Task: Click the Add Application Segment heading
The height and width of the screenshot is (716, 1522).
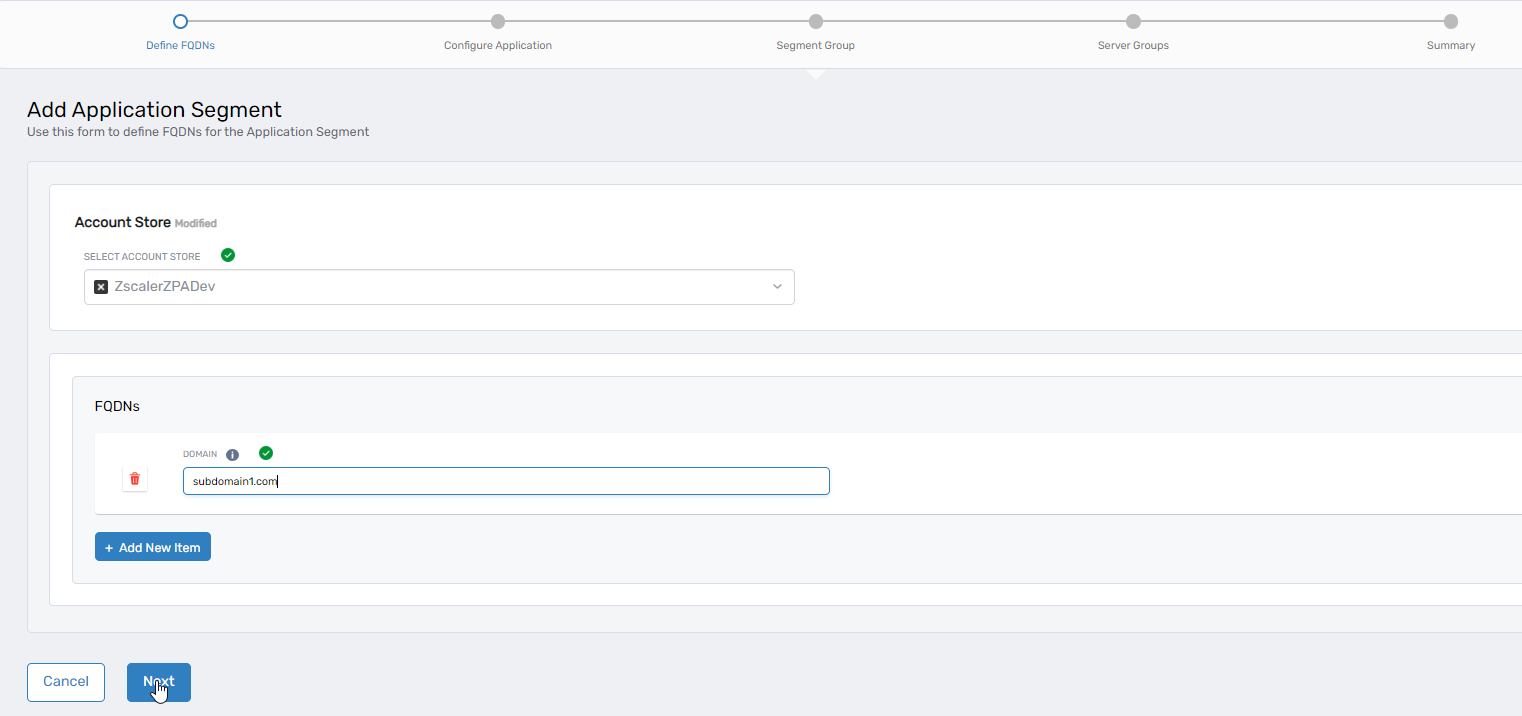Action: pyautogui.click(x=154, y=110)
